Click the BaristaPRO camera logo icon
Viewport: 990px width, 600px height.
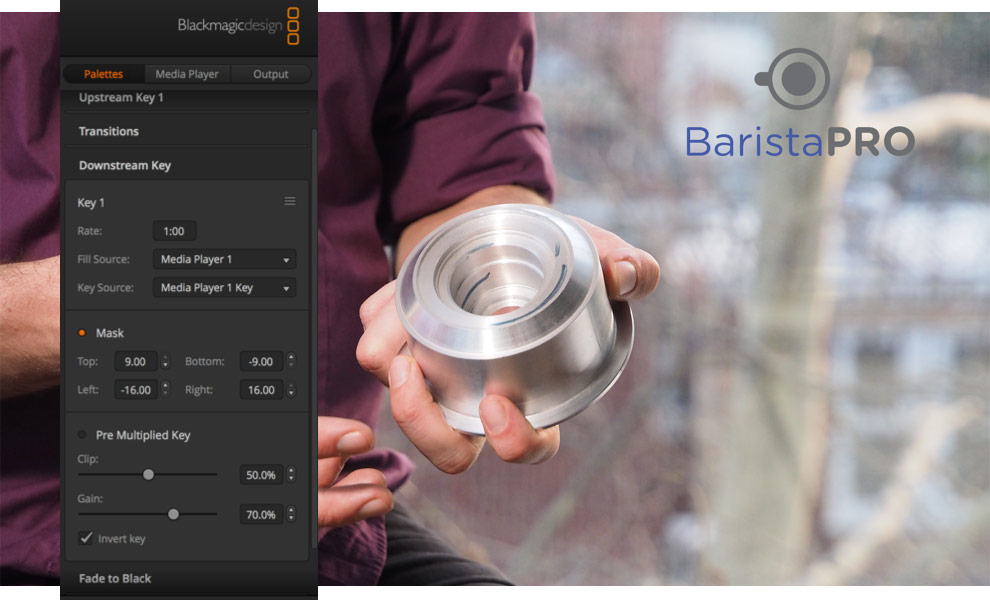[x=795, y=79]
